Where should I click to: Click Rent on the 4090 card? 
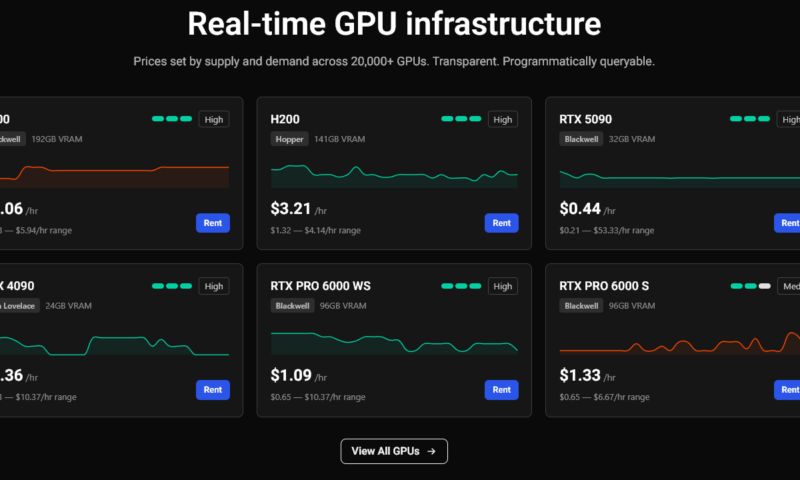point(213,390)
